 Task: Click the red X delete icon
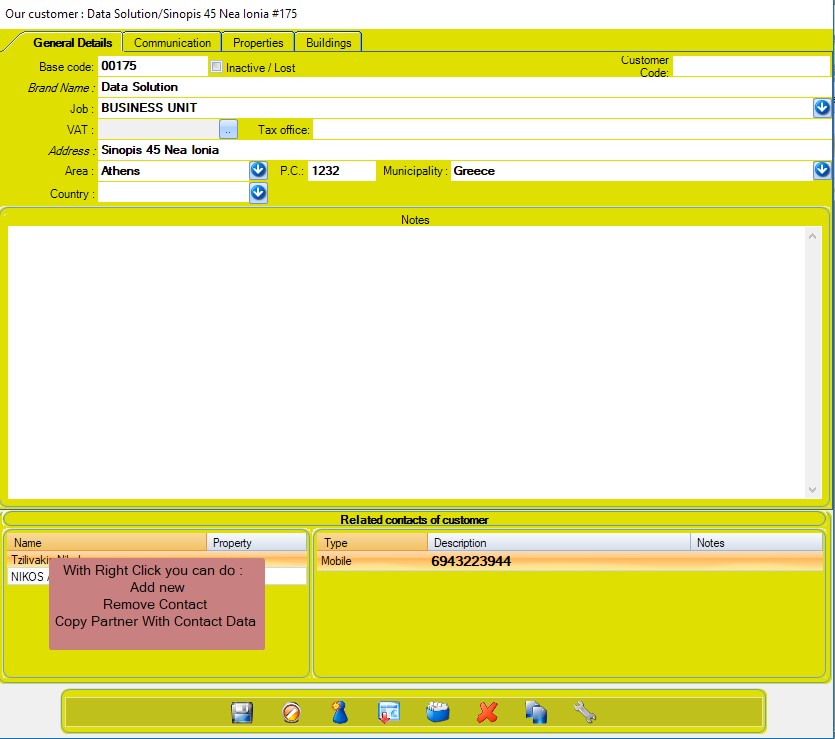click(487, 712)
